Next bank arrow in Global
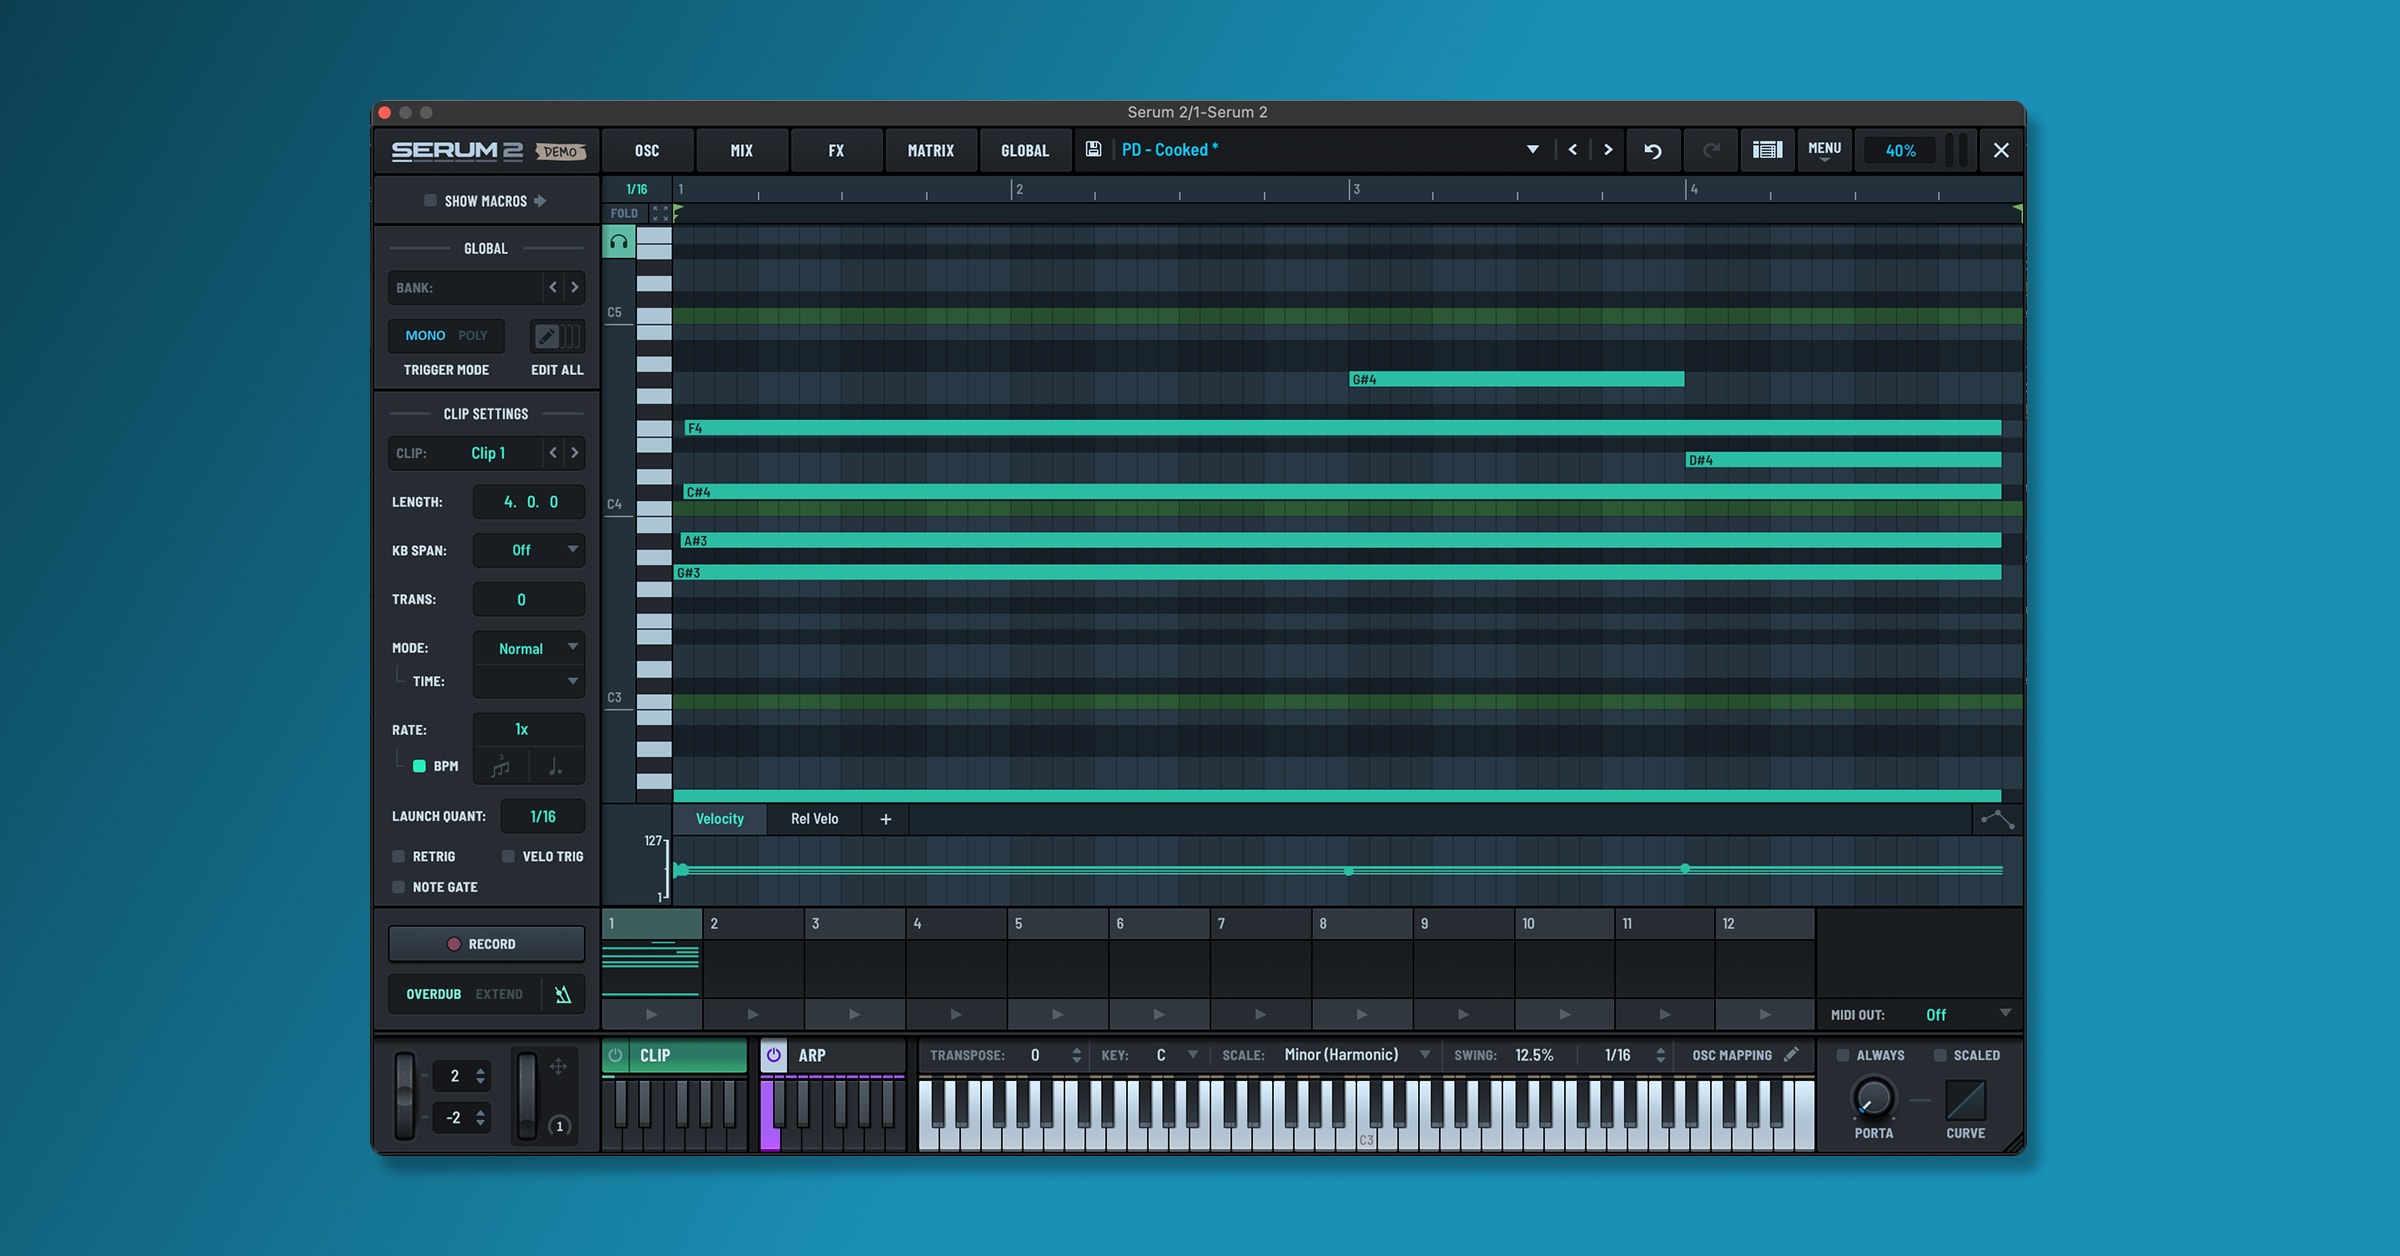 tap(574, 287)
